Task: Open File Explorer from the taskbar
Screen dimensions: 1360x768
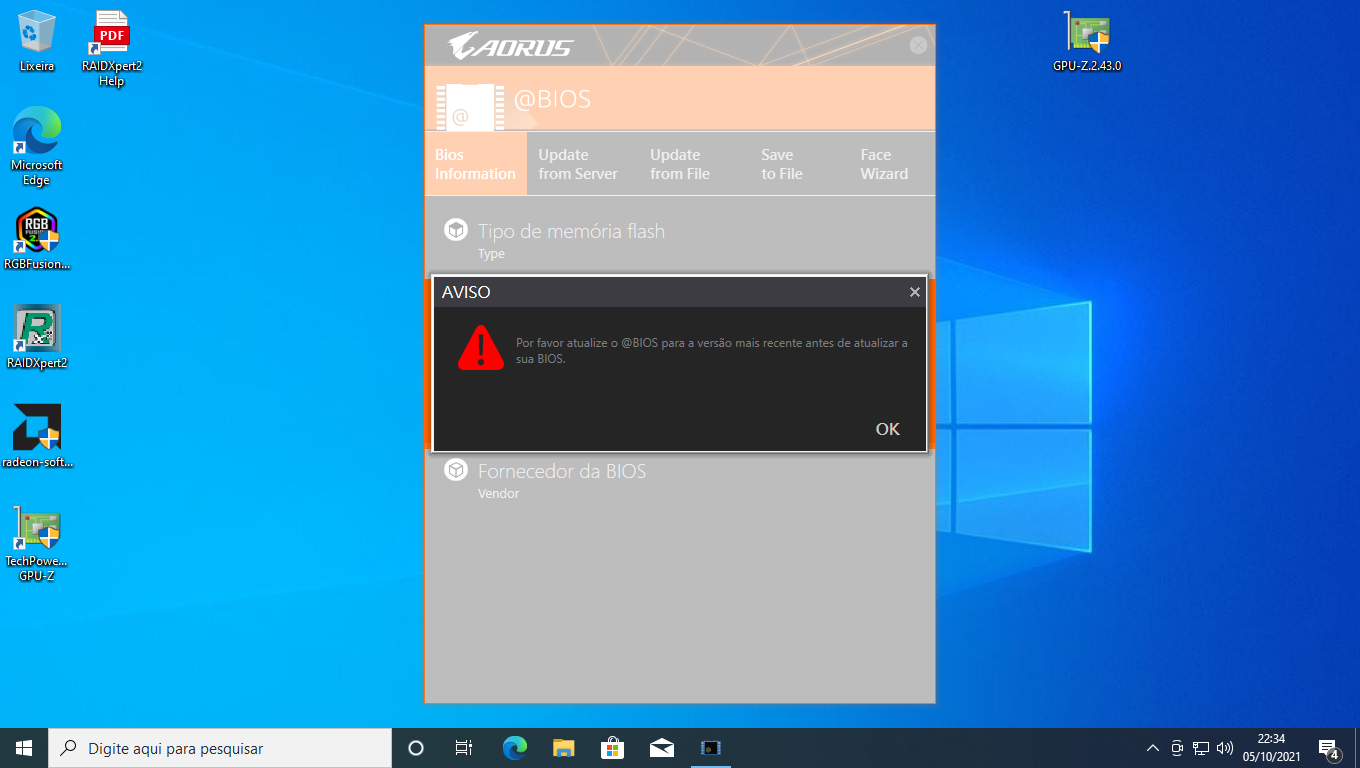Action: (564, 748)
